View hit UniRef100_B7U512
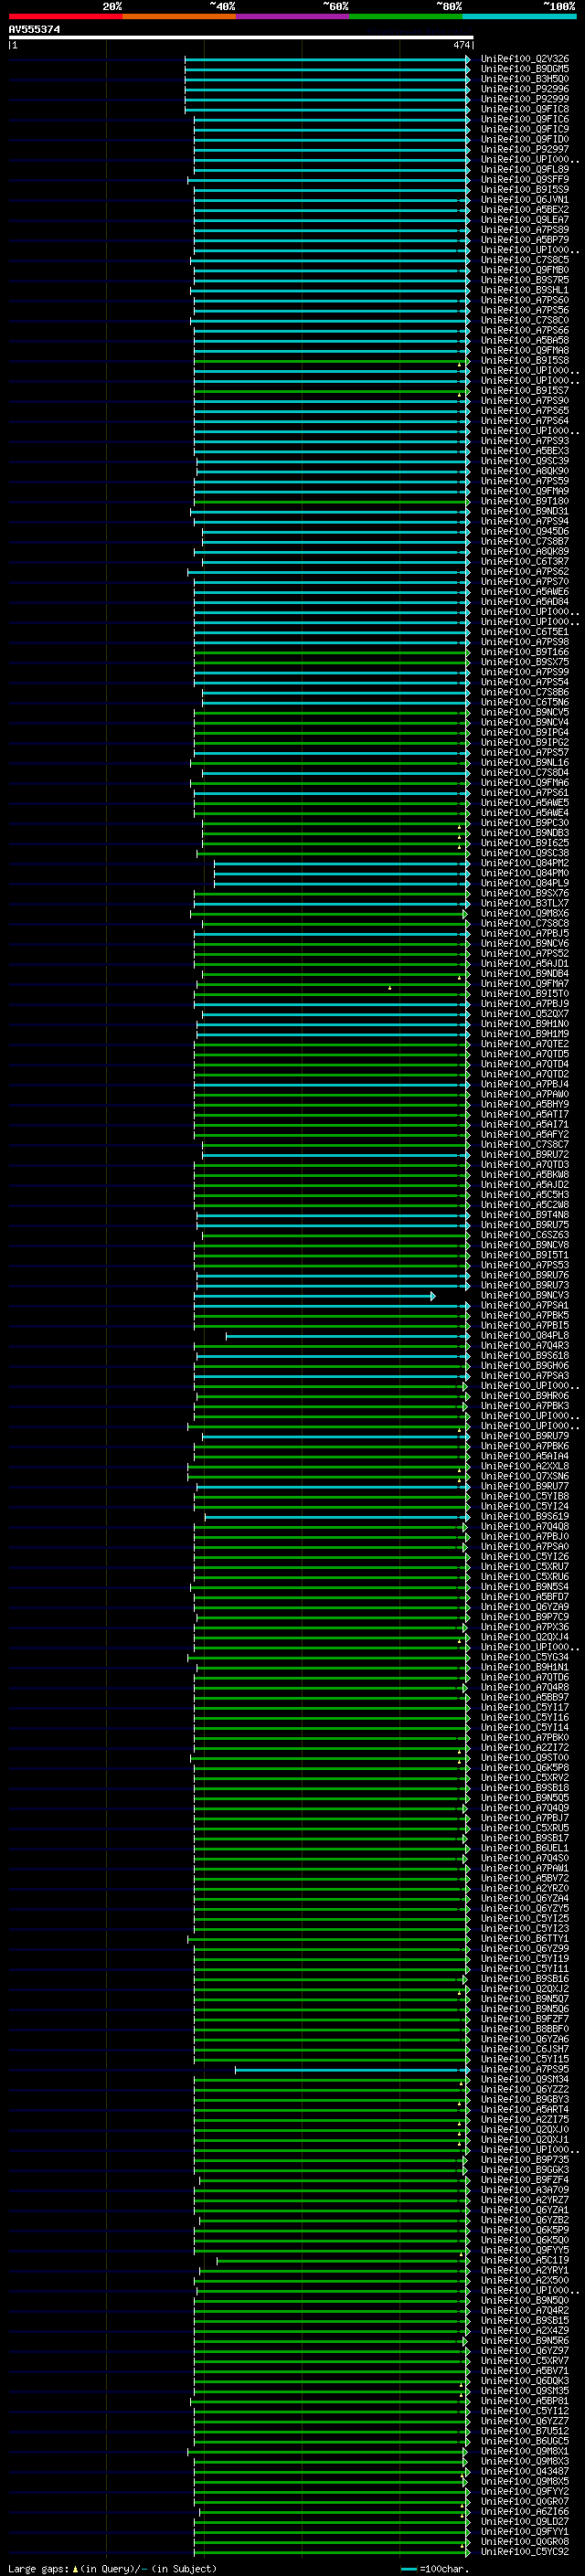 [x=524, y=2432]
